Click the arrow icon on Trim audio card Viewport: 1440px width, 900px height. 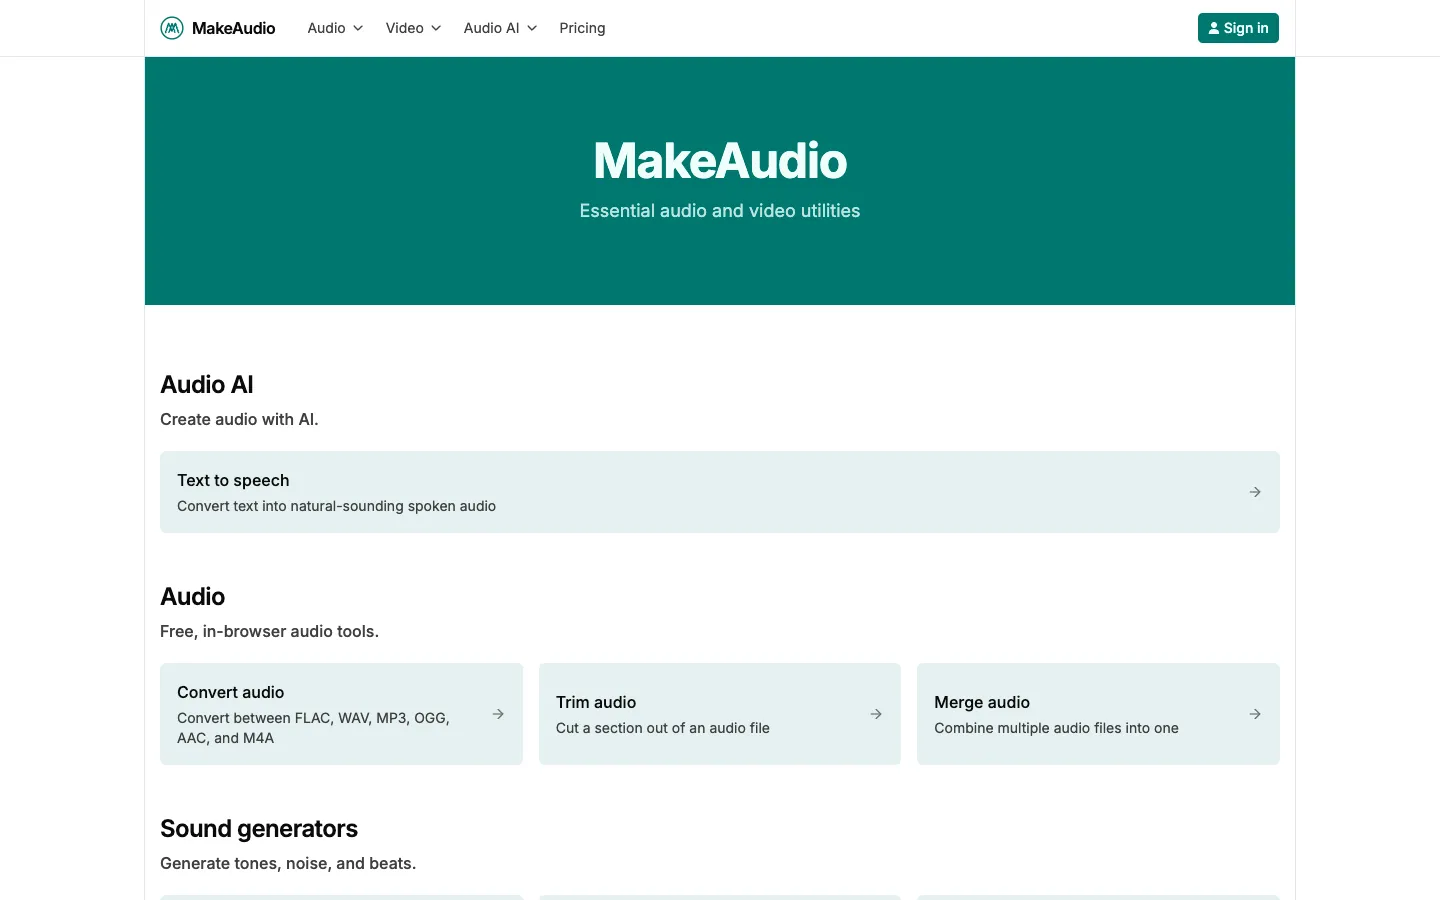[x=876, y=714]
